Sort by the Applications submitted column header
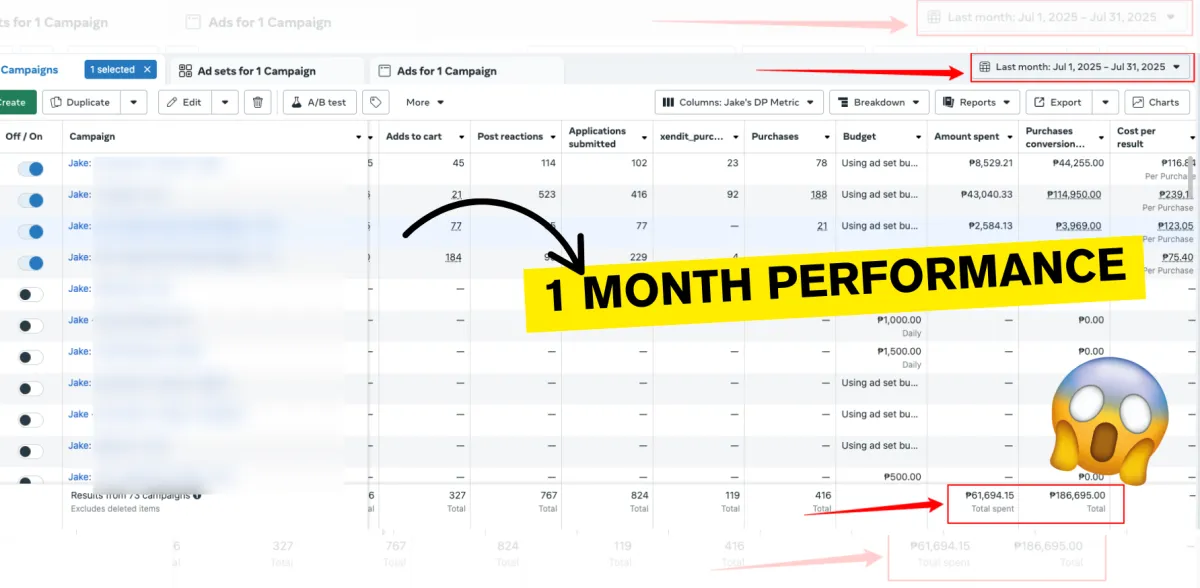1200x588 pixels. pyautogui.click(x=597, y=137)
